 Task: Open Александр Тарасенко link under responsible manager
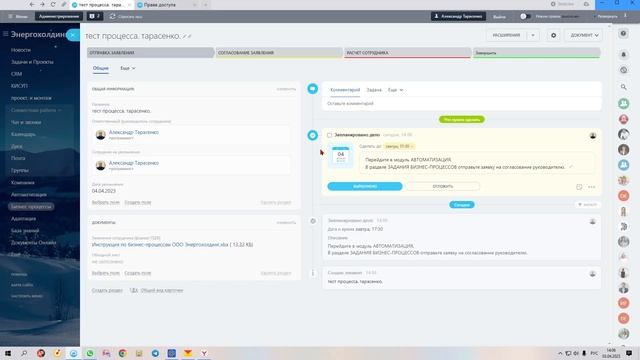[134, 132]
